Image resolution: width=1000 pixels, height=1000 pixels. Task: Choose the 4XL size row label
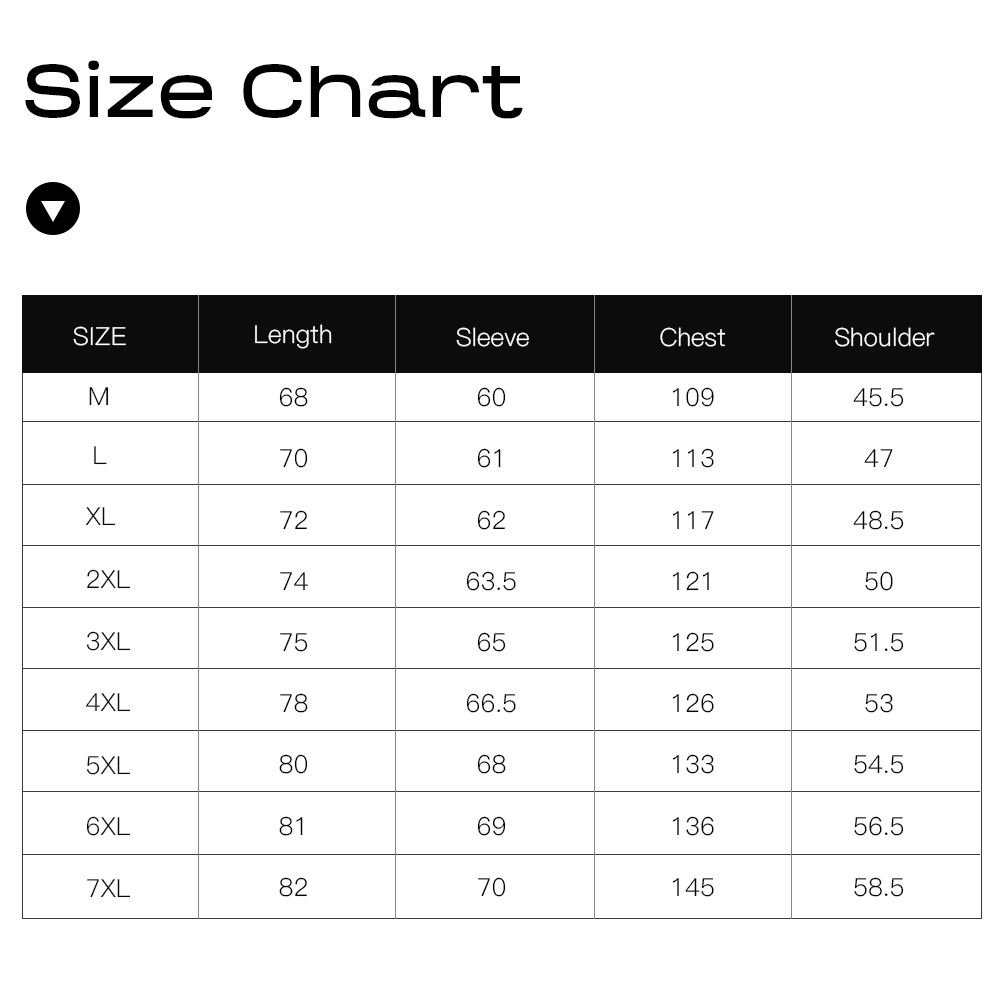click(108, 703)
